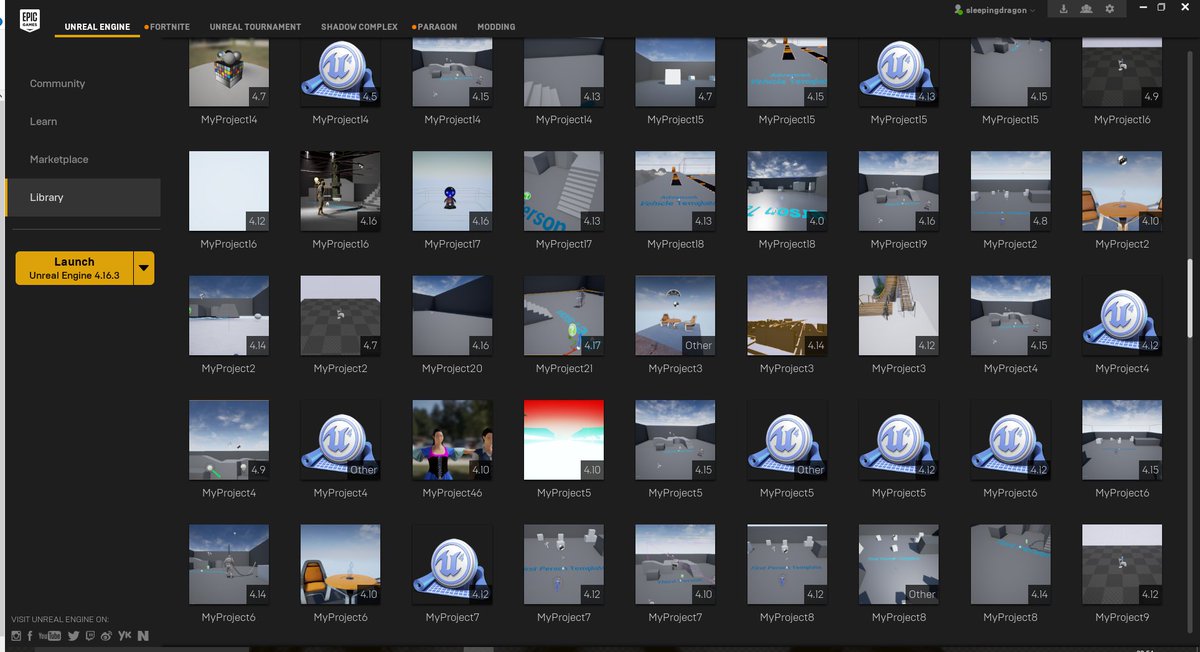Select MyProject2 checkered floor thumbnail version 4.7
Viewport: 1200px width, 652px height.
click(x=340, y=315)
